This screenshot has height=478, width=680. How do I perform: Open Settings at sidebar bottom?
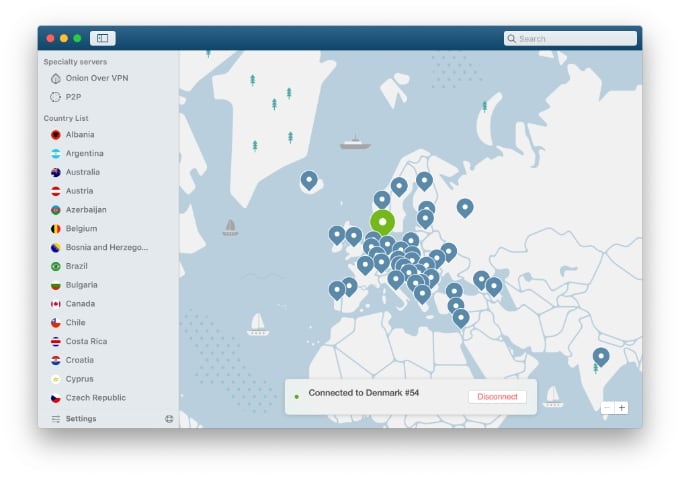81,419
